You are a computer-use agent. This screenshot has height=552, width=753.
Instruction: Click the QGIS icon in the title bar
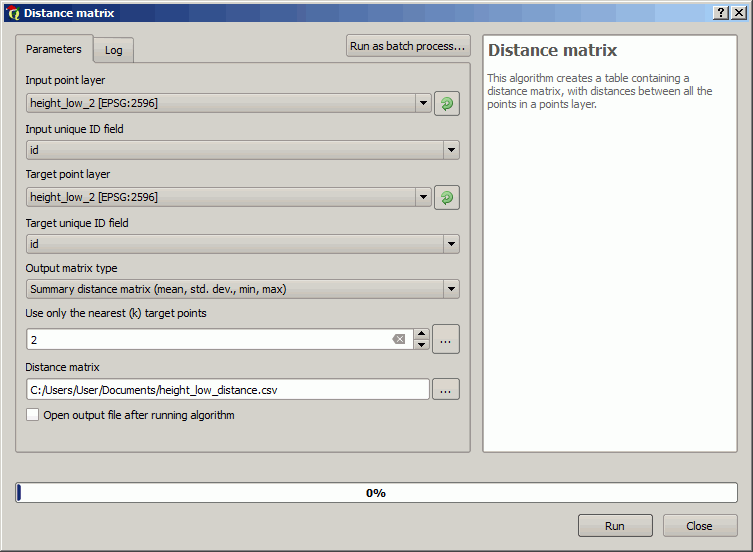coord(13,13)
